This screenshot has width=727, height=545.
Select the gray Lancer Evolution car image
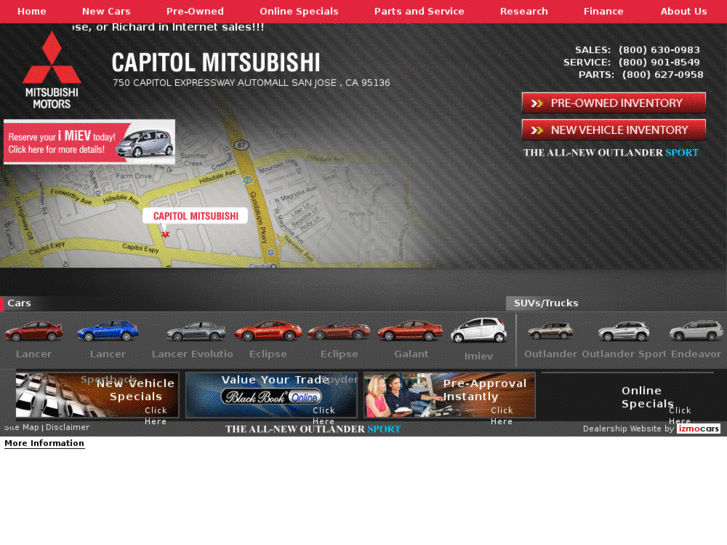[196, 331]
